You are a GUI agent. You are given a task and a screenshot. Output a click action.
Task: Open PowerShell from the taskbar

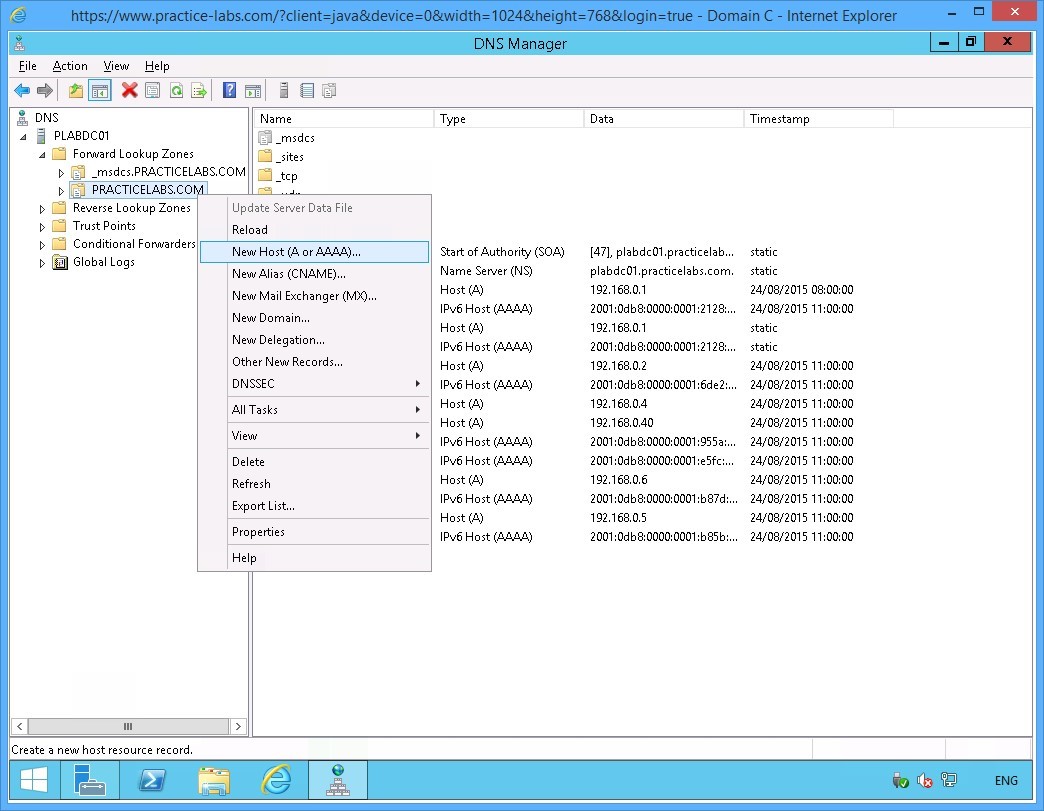152,780
